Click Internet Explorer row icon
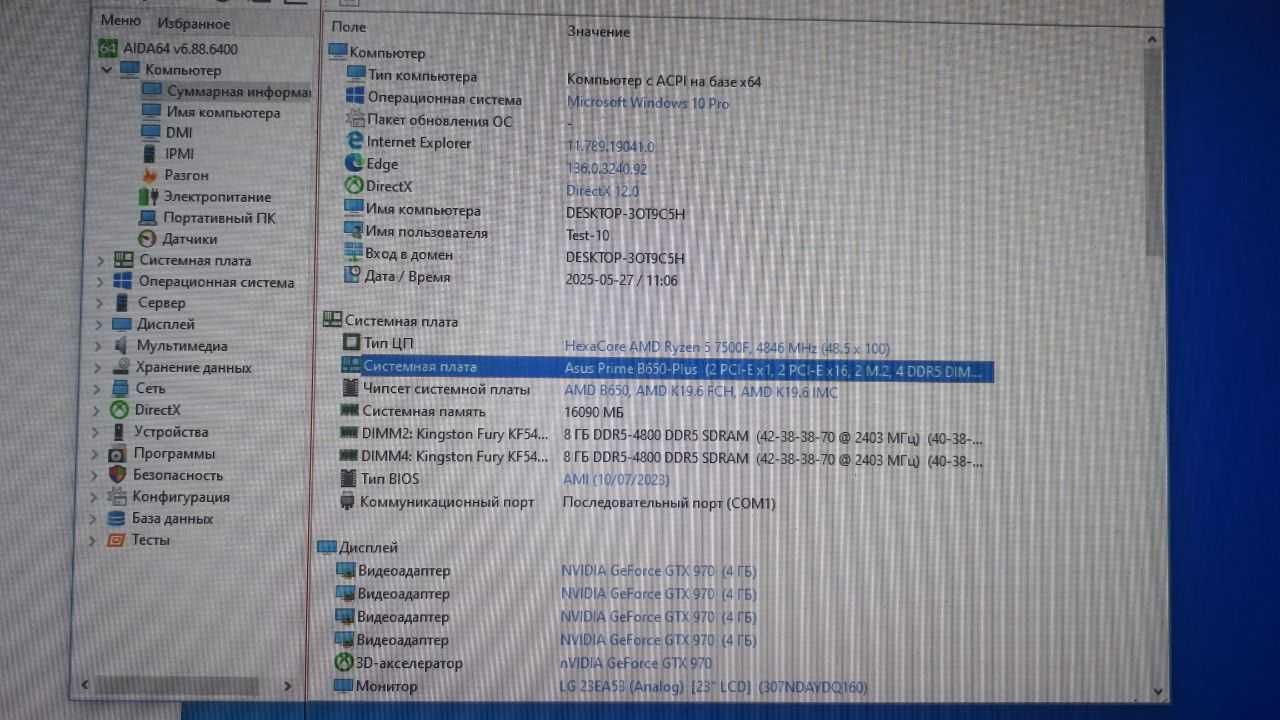The height and width of the screenshot is (720, 1280). tap(354, 142)
